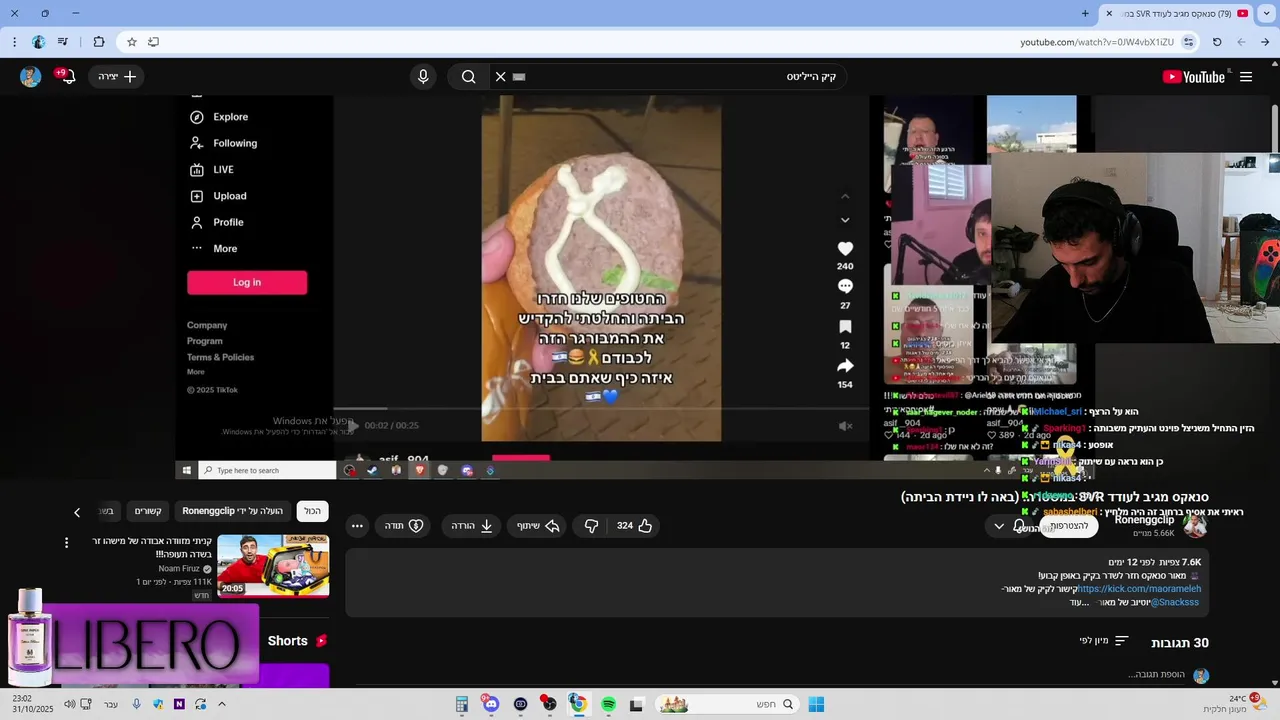The image size is (1280, 720).
Task: Open the Ronenggclip channel avatar
Action: click(1195, 526)
